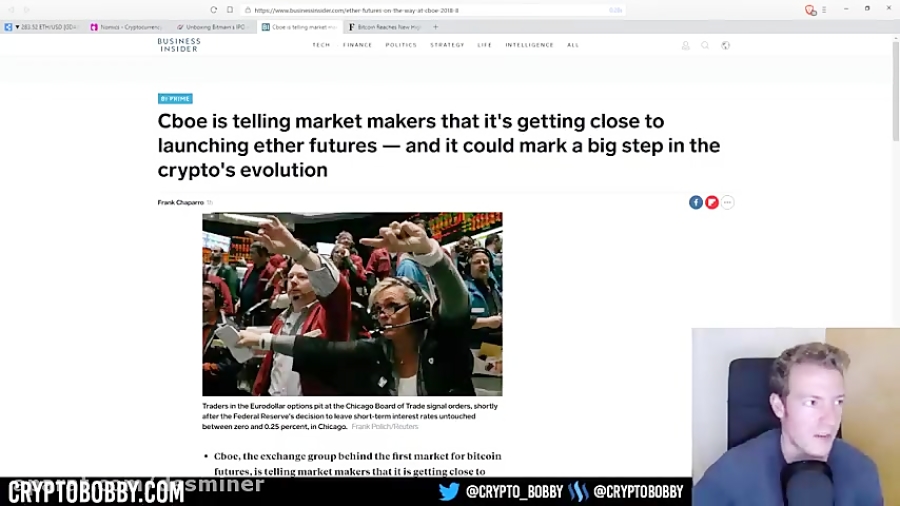Image resolution: width=900 pixels, height=506 pixels.
Task: Open the Life navigation section
Action: pyautogui.click(x=484, y=45)
